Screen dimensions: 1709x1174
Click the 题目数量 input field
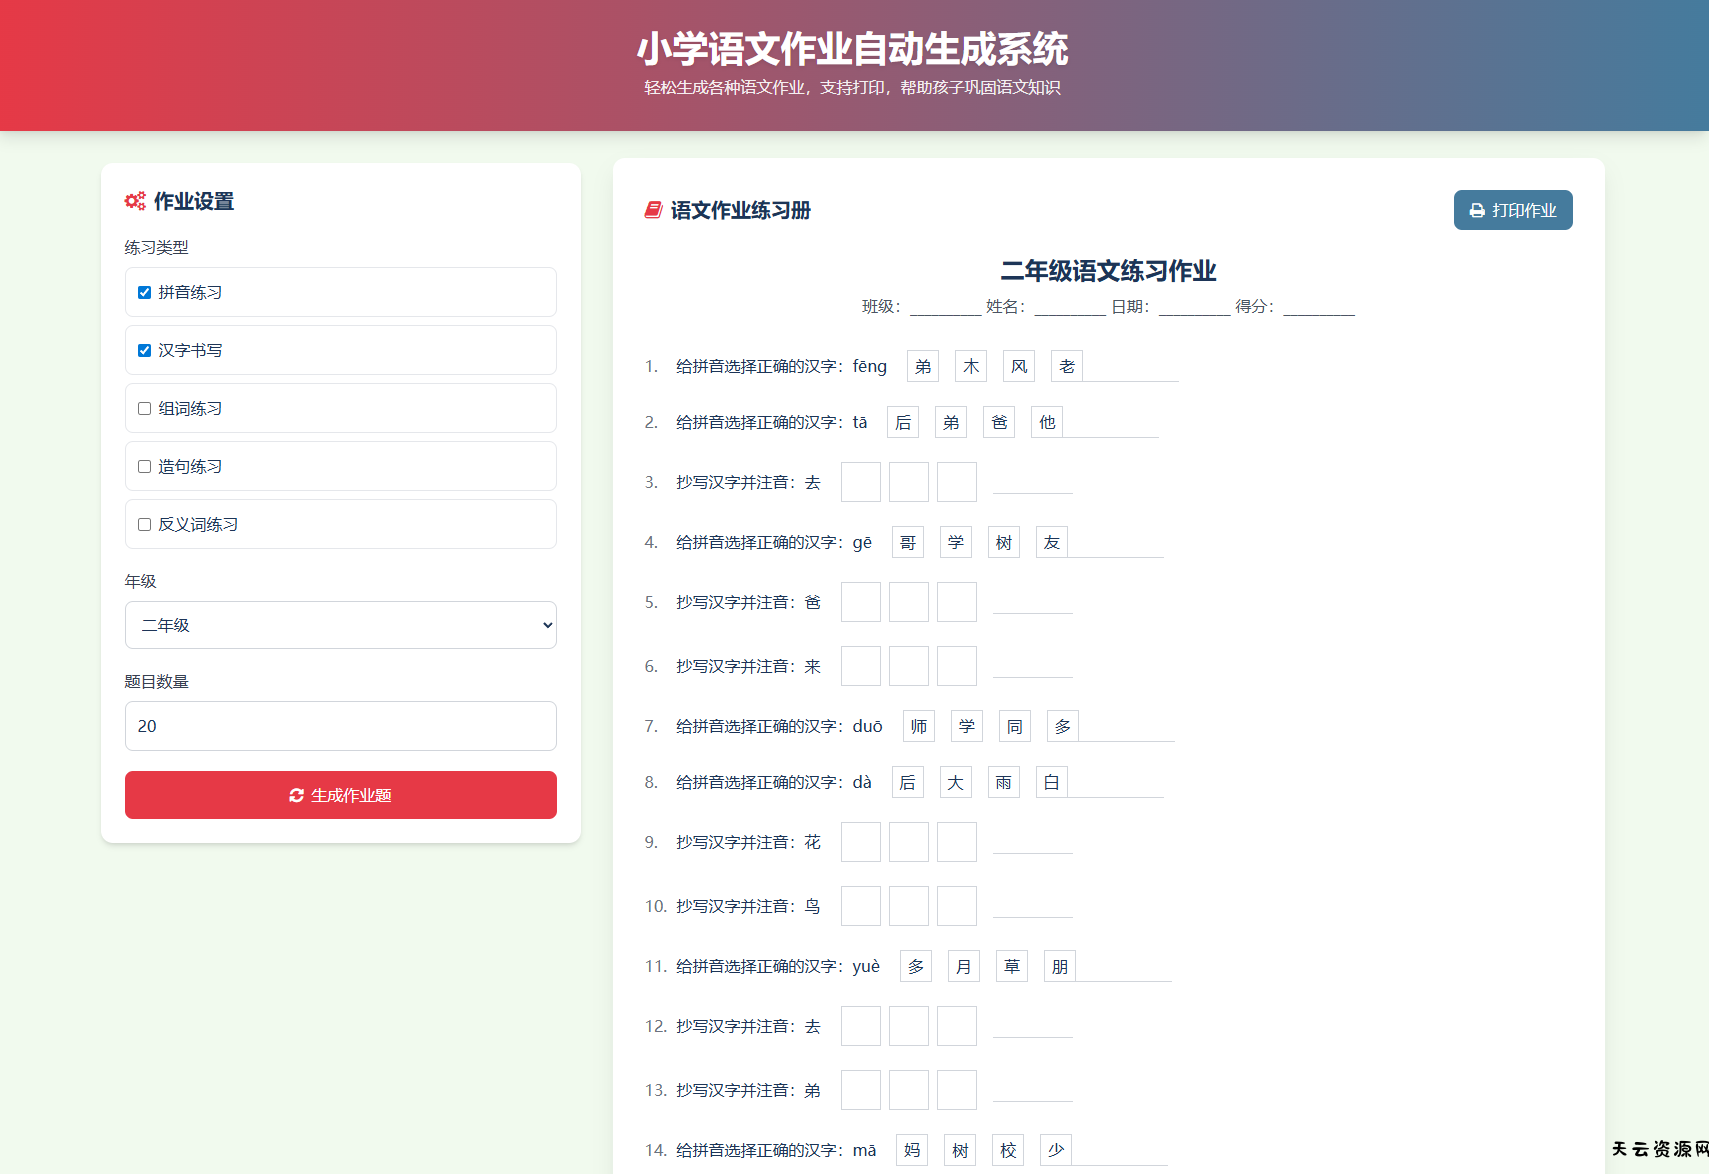(x=340, y=726)
